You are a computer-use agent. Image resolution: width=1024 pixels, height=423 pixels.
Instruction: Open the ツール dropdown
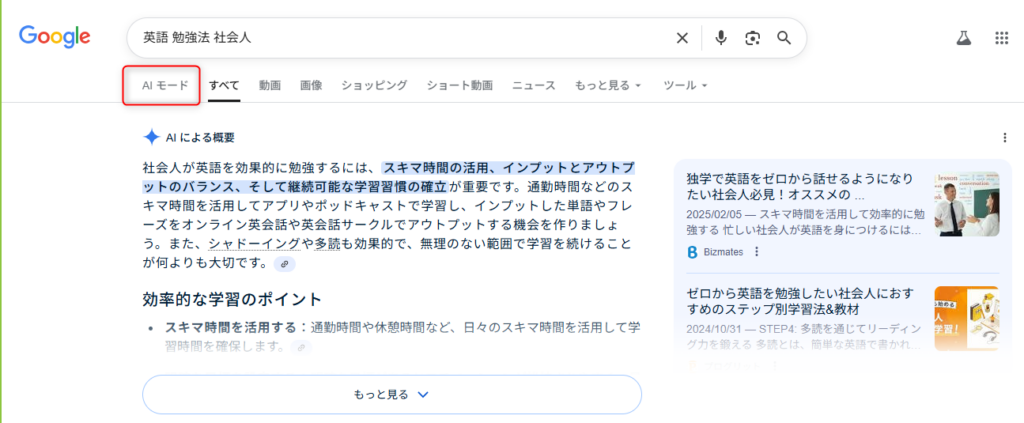coord(685,86)
